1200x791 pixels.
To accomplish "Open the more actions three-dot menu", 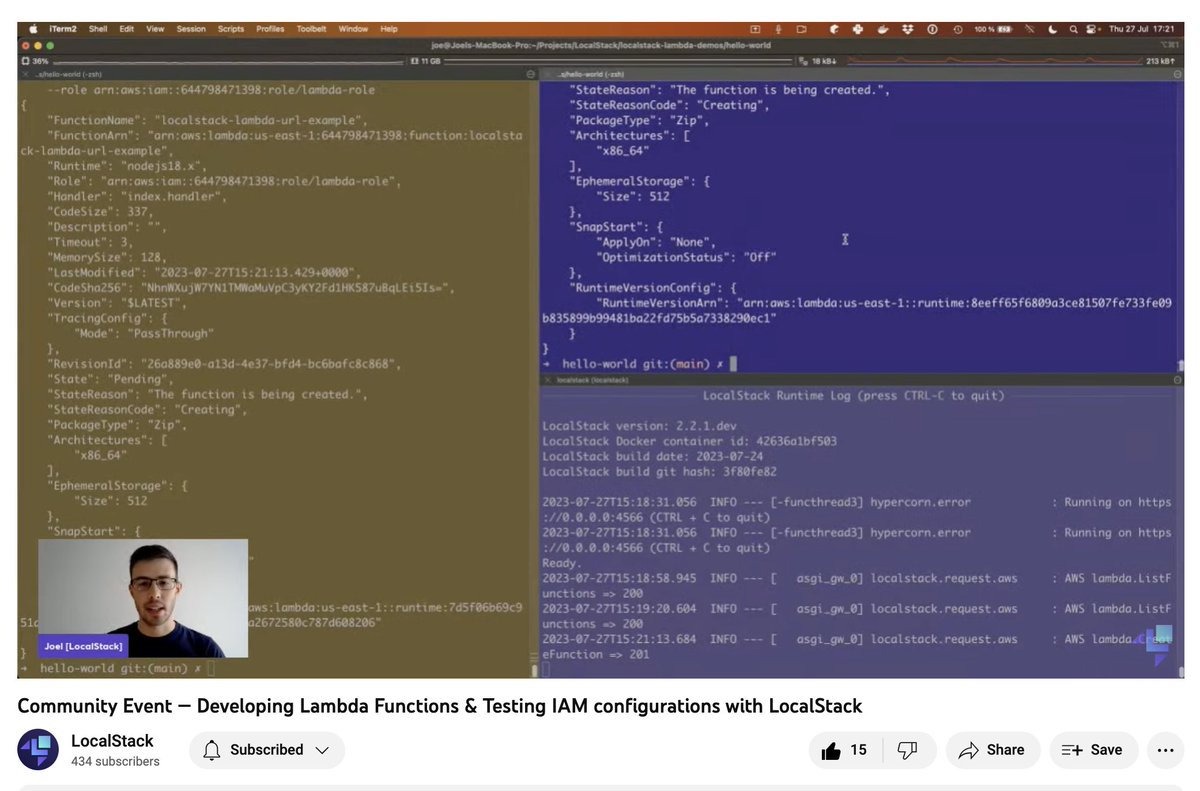I will coord(1165,750).
